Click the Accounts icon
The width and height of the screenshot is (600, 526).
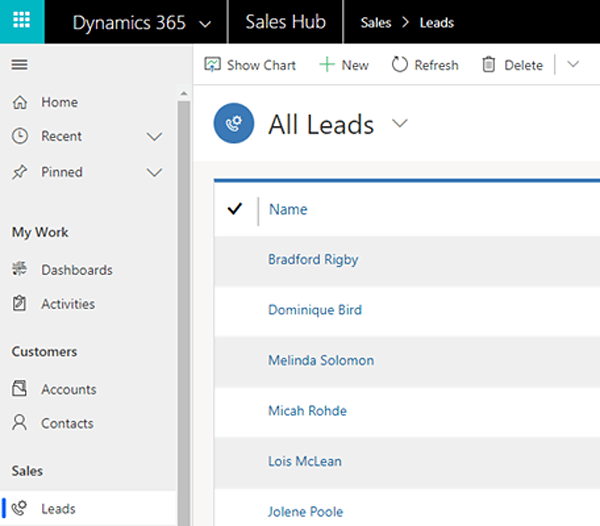coord(20,388)
